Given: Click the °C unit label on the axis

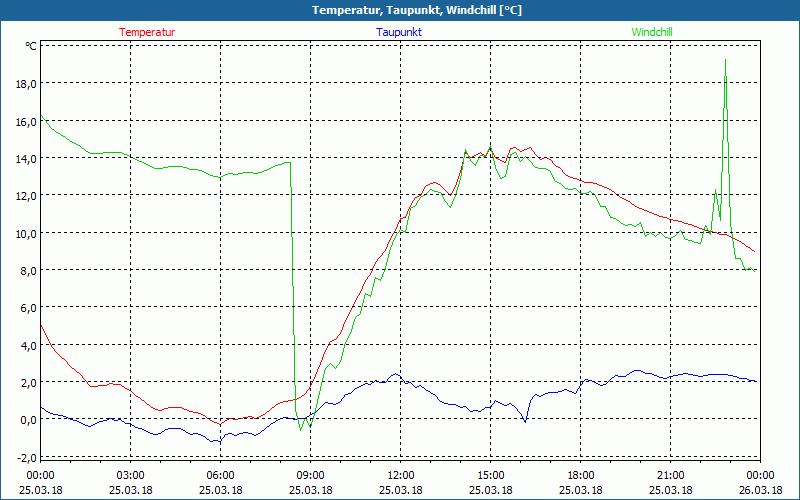Looking at the screenshot, I should (x=31, y=46).
